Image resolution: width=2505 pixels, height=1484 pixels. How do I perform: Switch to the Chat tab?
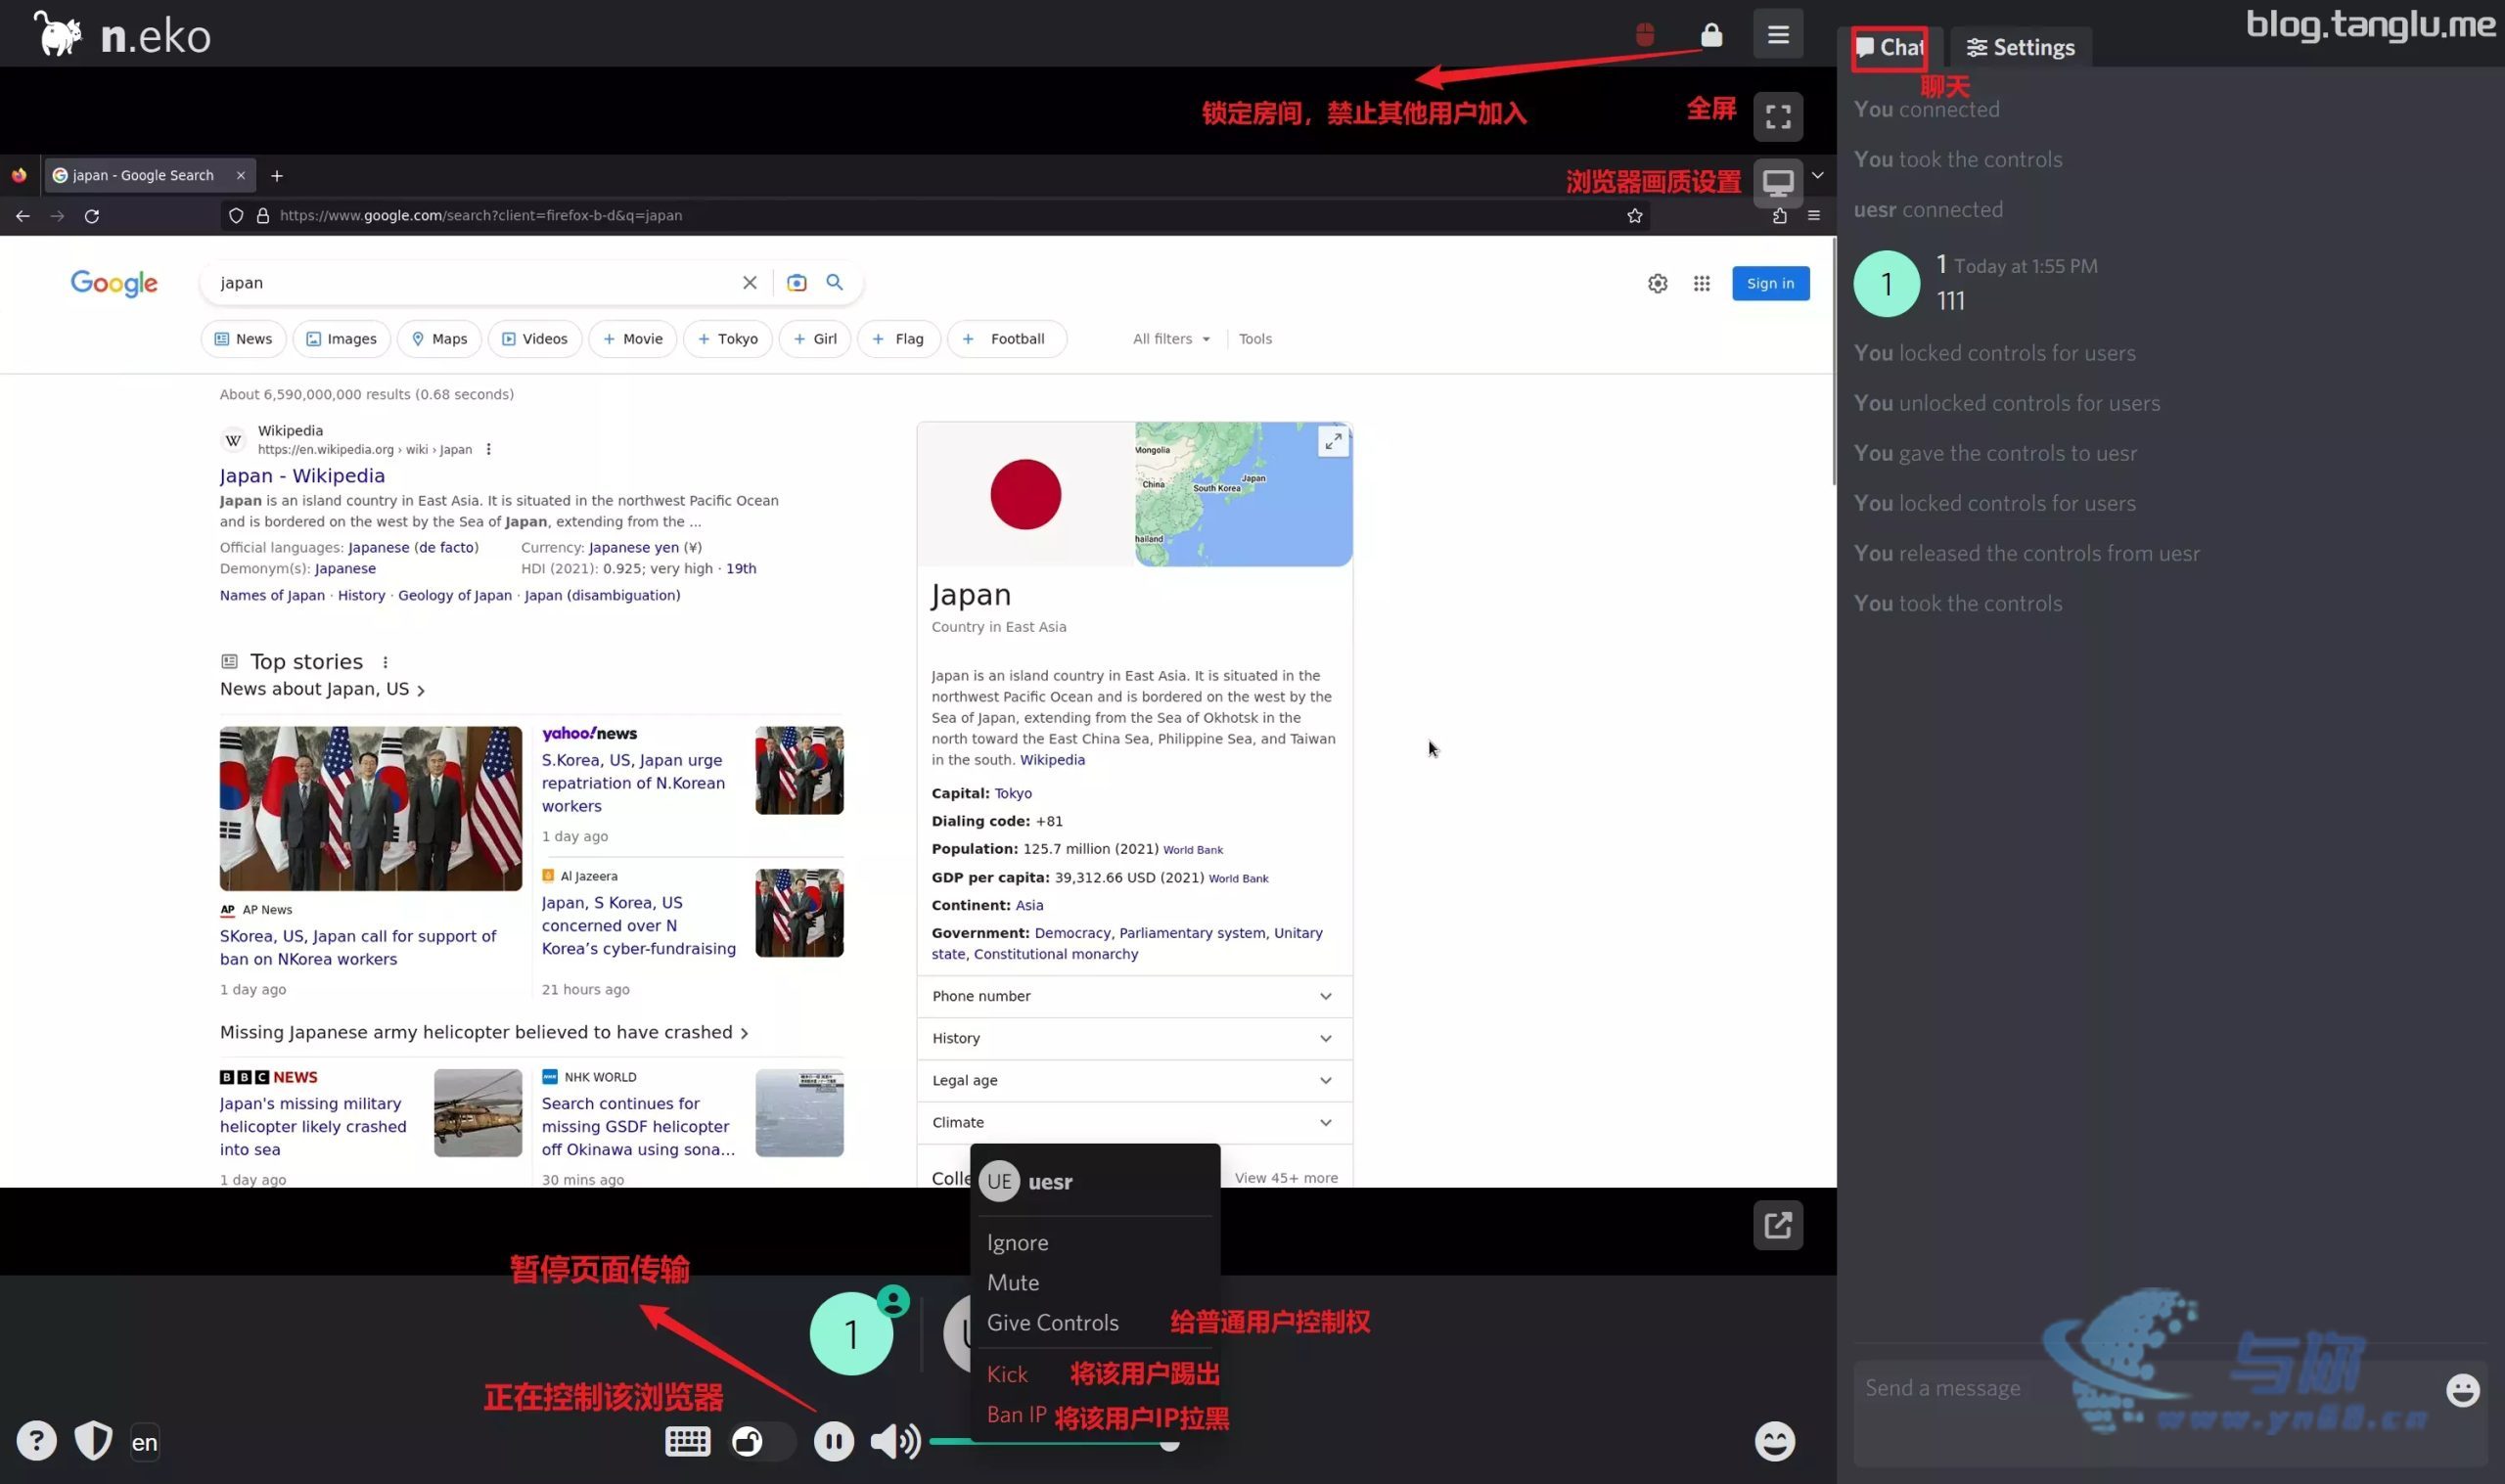(1889, 47)
